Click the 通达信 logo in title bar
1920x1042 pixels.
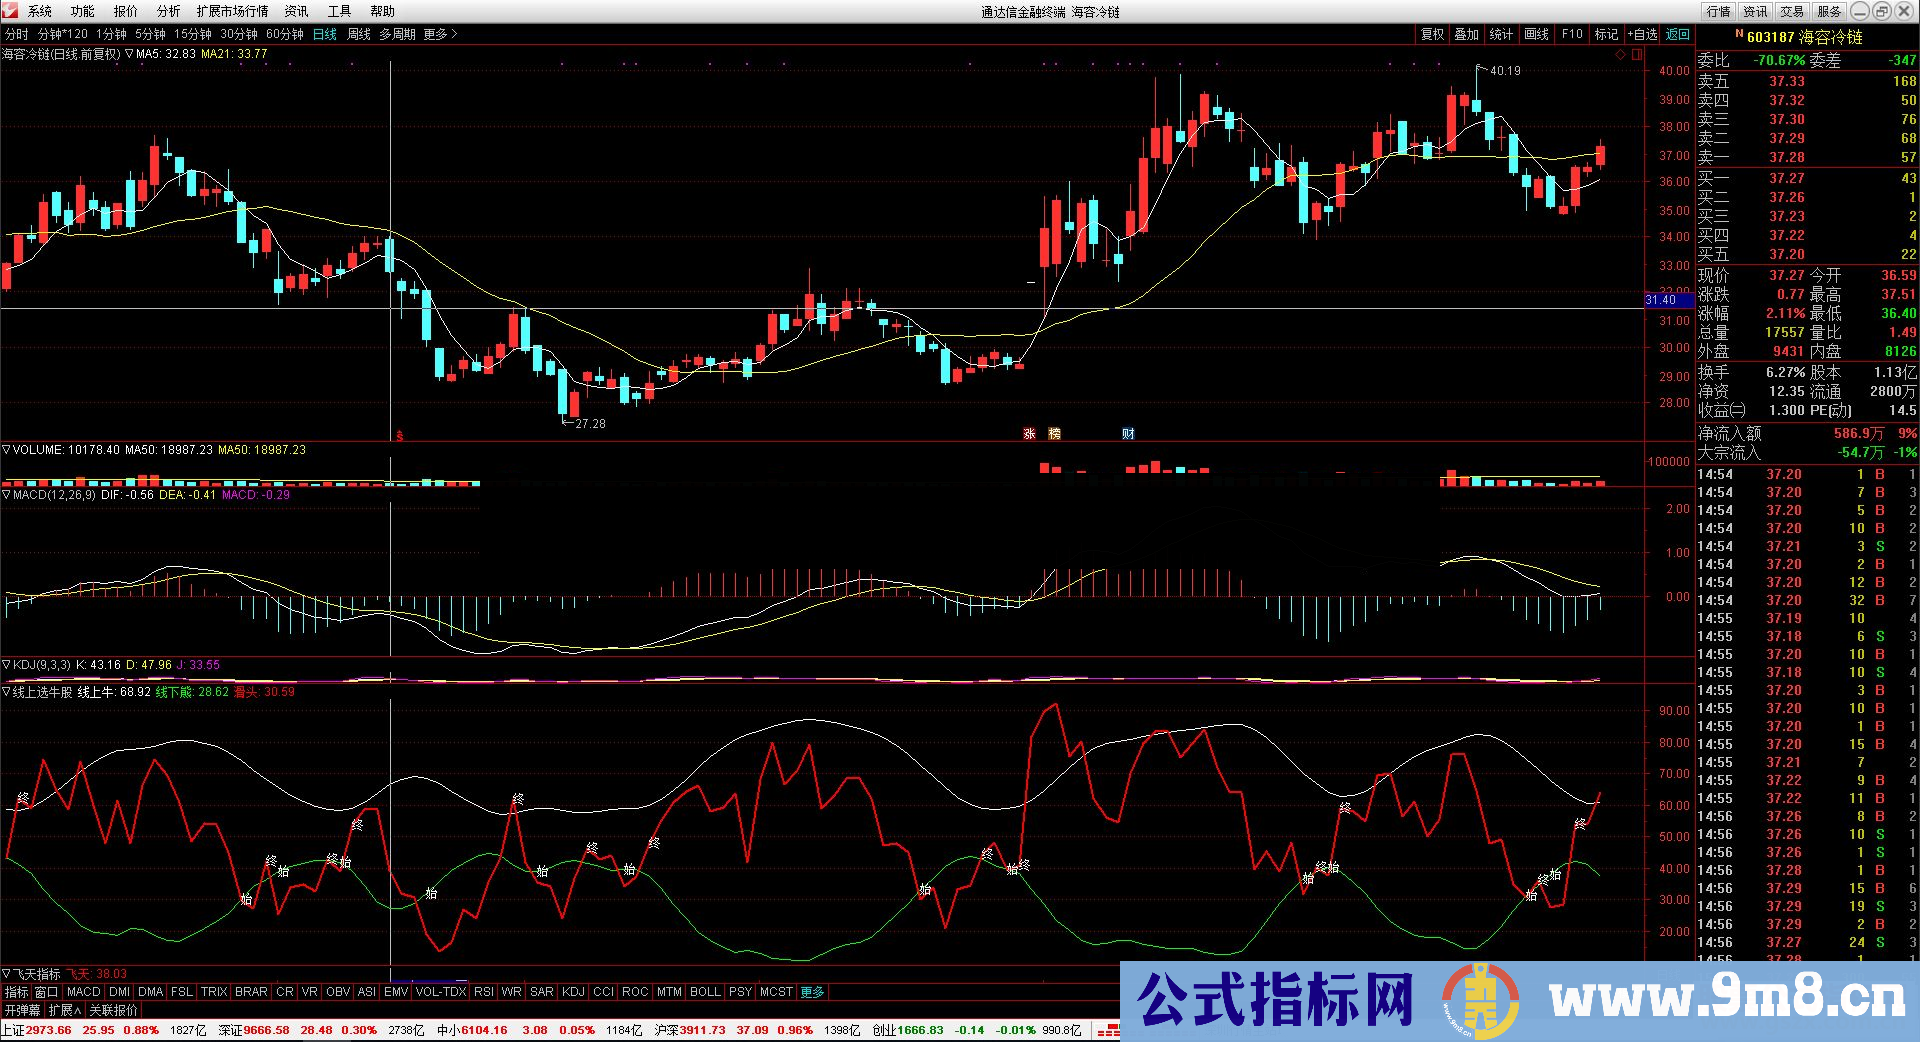[x=10, y=11]
